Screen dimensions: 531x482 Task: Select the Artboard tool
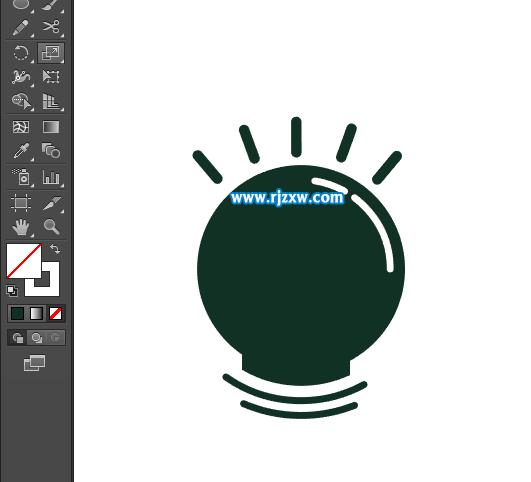tap(21, 203)
